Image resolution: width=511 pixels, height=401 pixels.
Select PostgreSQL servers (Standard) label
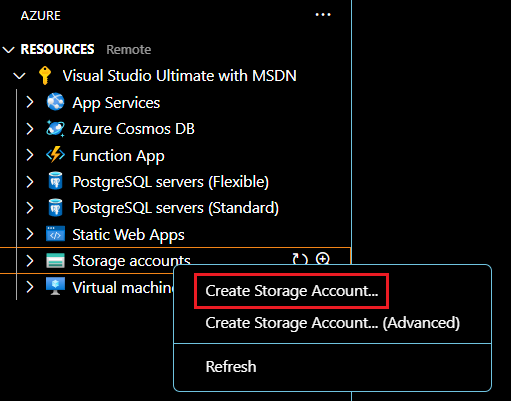click(176, 208)
